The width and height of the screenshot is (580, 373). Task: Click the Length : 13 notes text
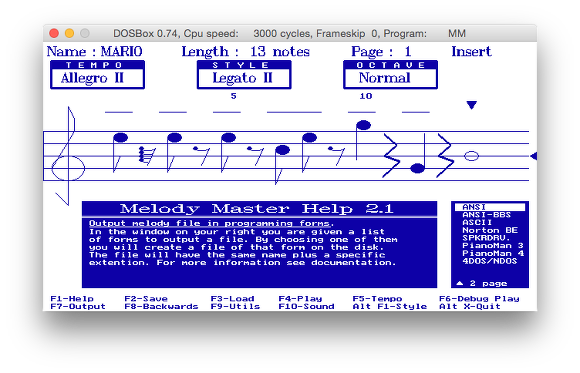pyautogui.click(x=245, y=51)
